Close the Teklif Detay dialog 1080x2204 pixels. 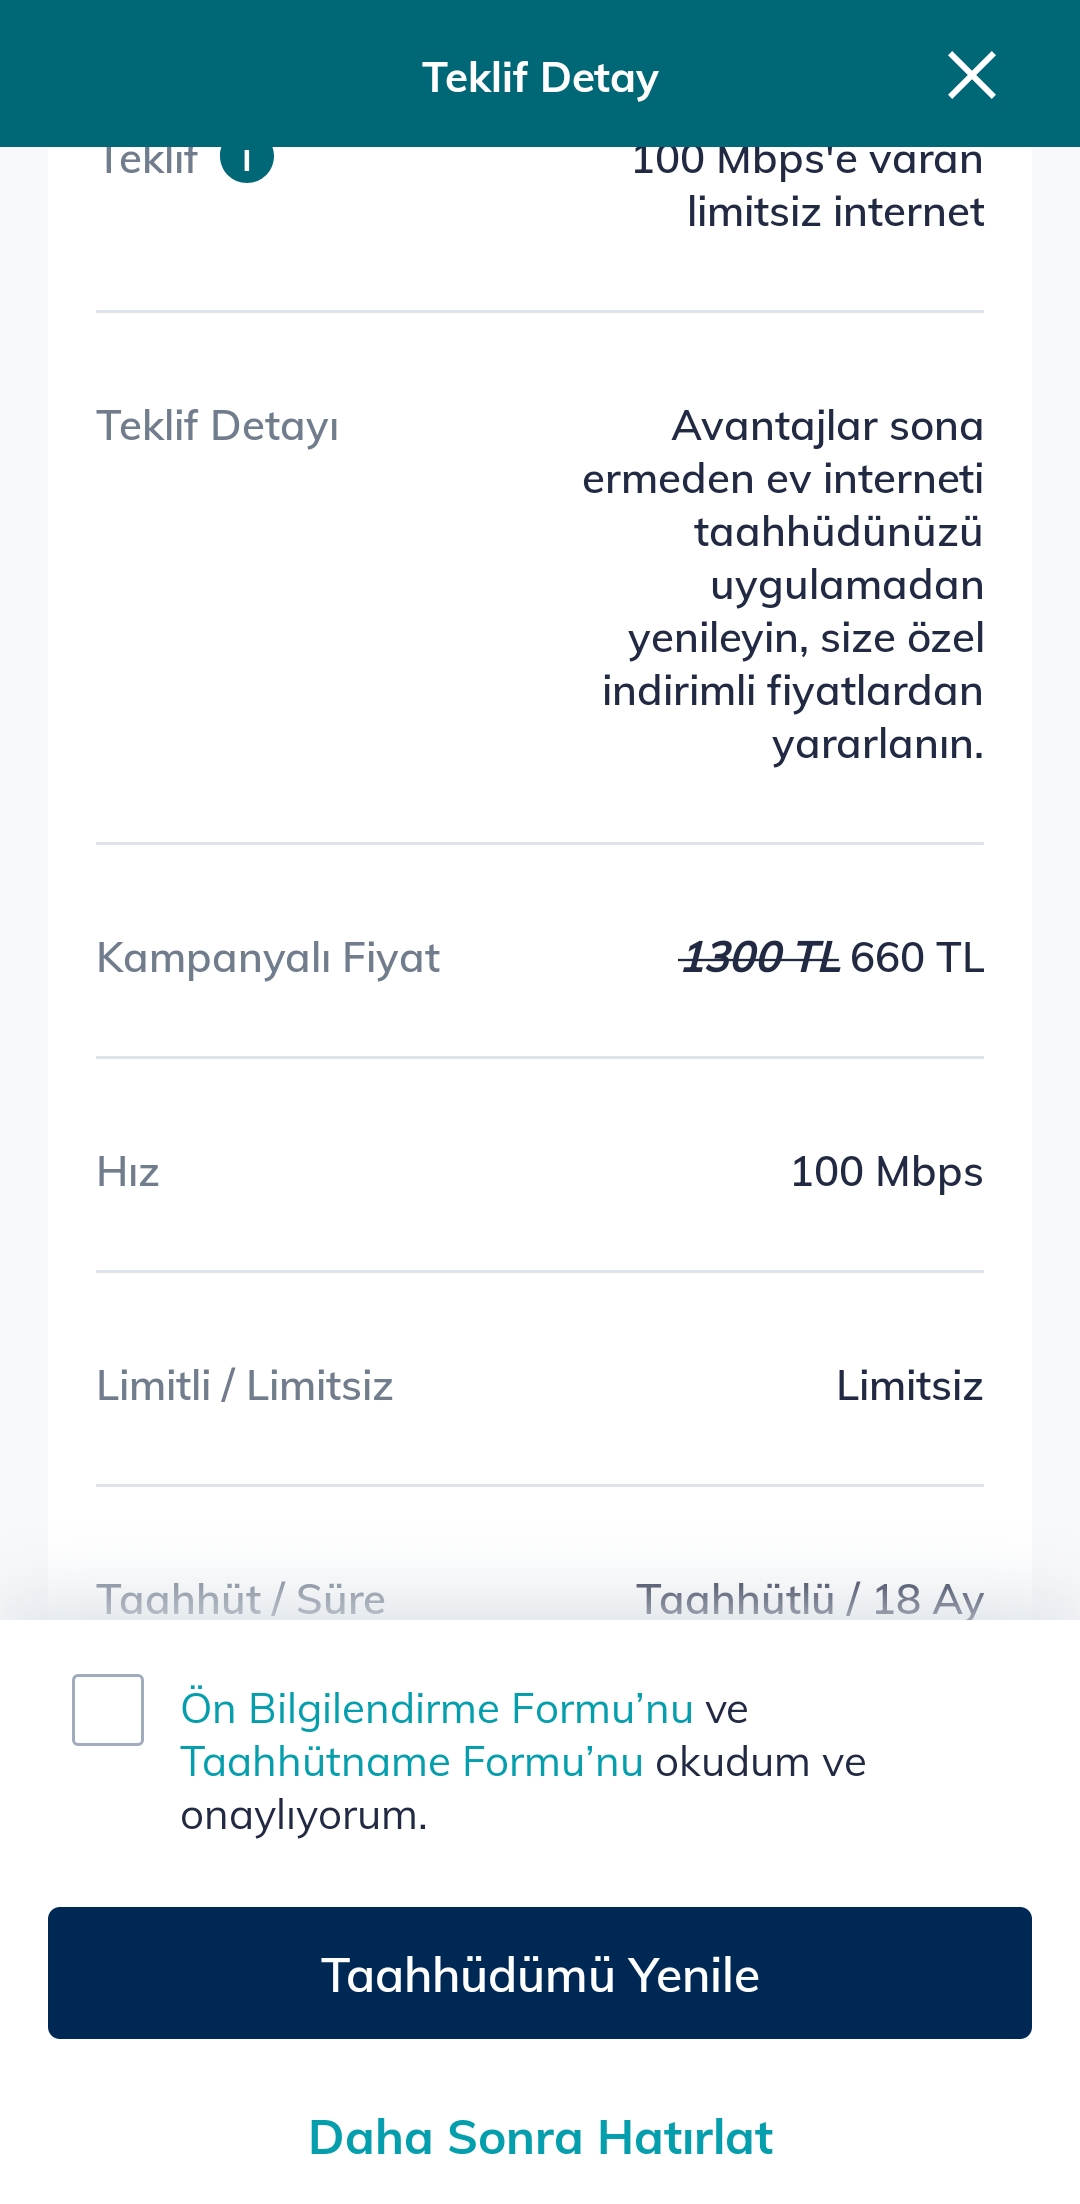pos(971,76)
